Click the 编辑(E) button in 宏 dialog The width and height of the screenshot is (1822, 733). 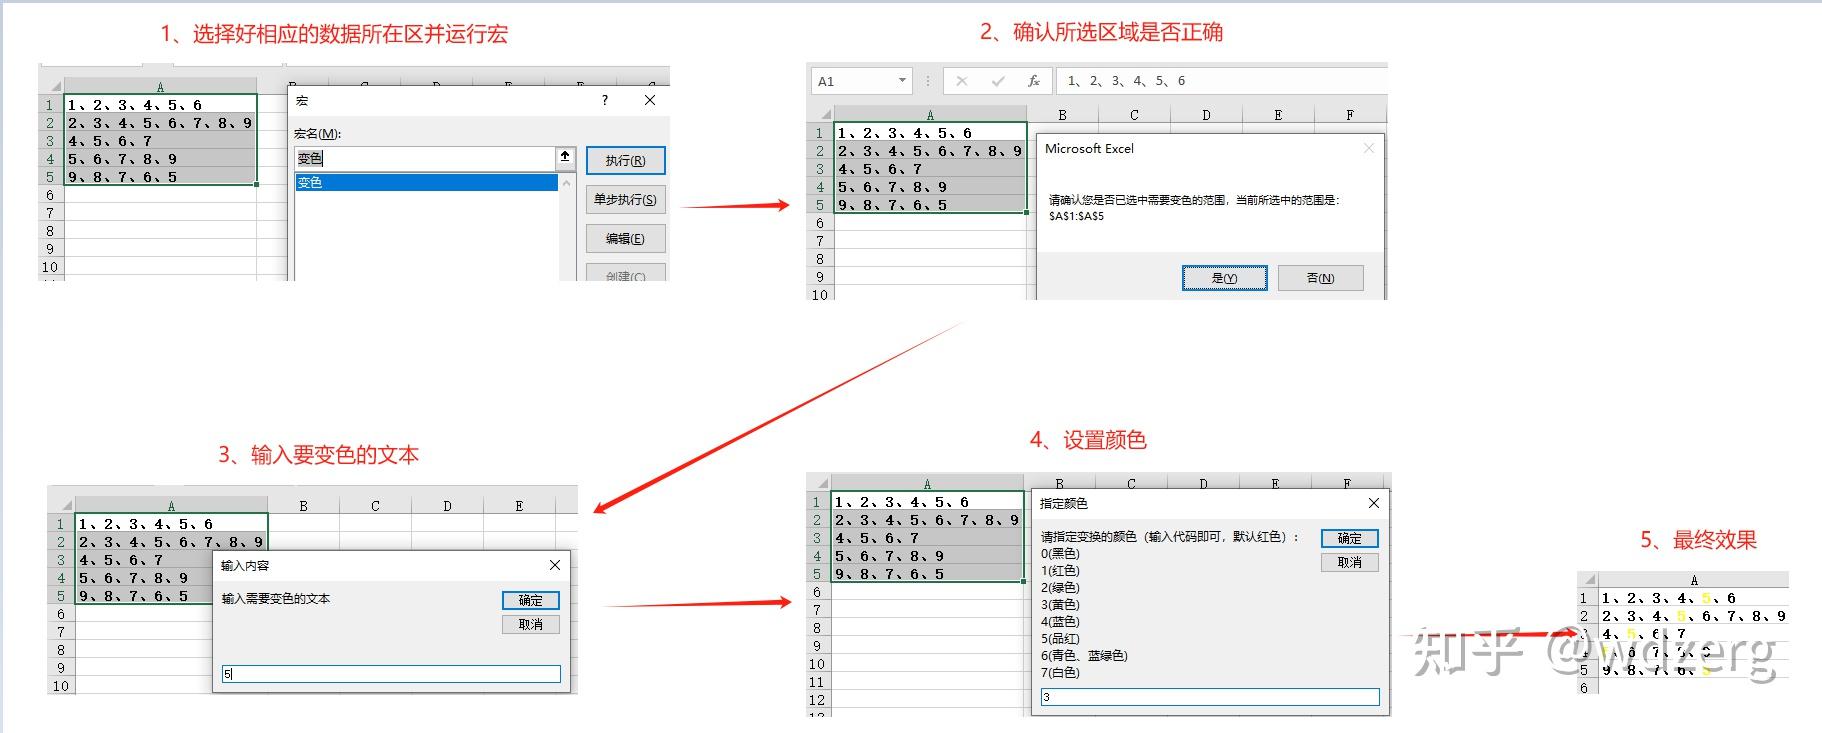click(x=625, y=238)
